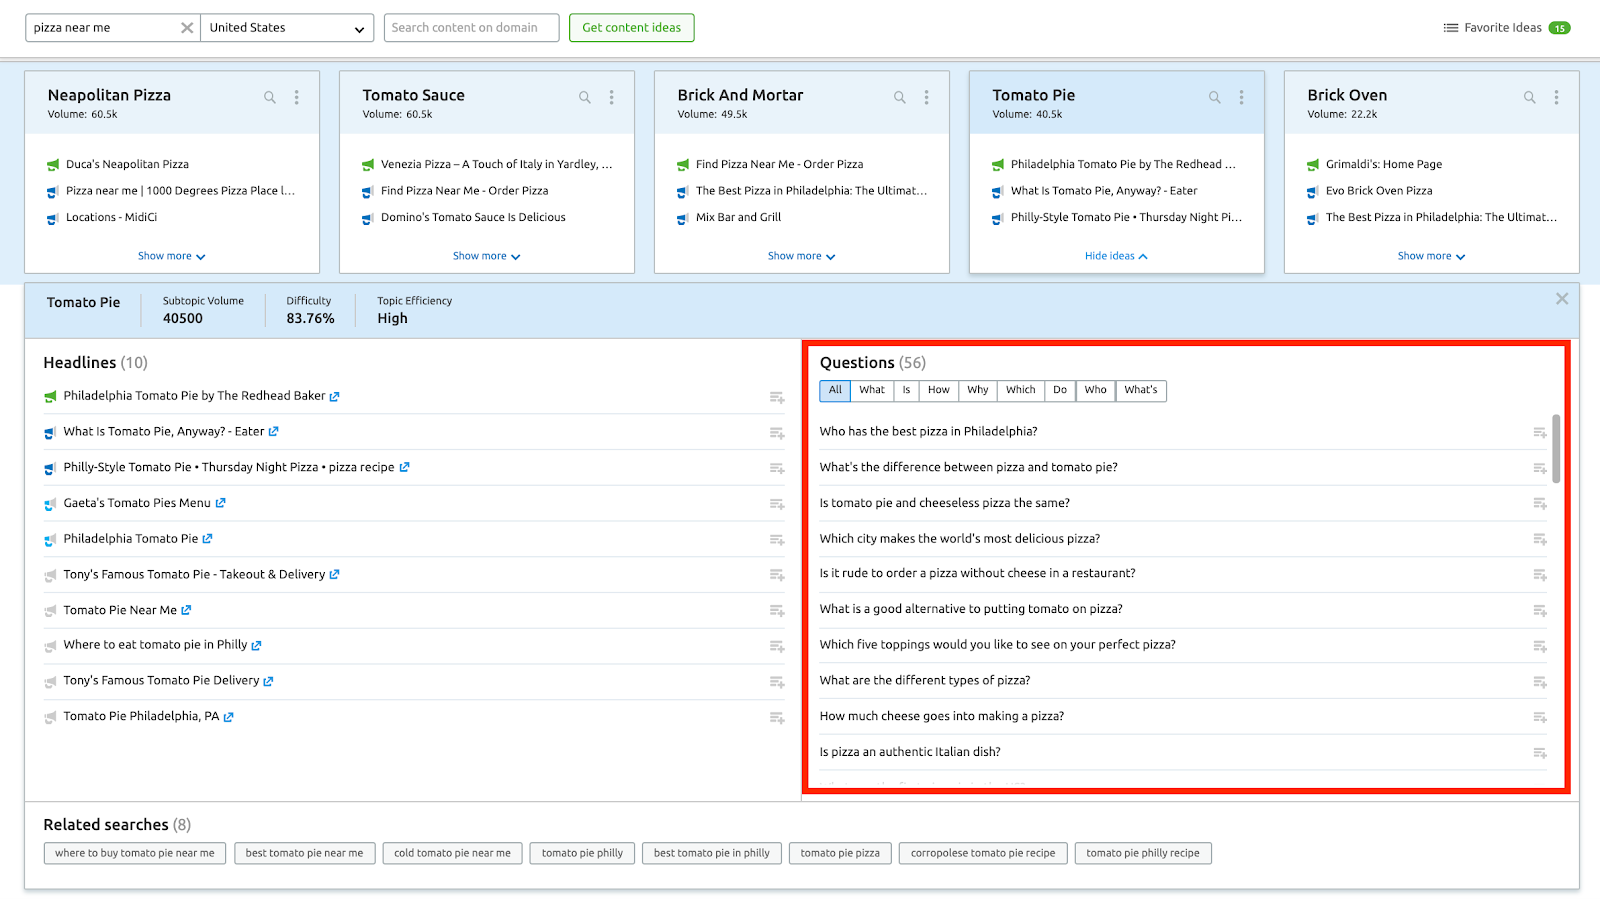The height and width of the screenshot is (899, 1600).
Task: Click the questions list scrollbar
Action: [x=1556, y=449]
